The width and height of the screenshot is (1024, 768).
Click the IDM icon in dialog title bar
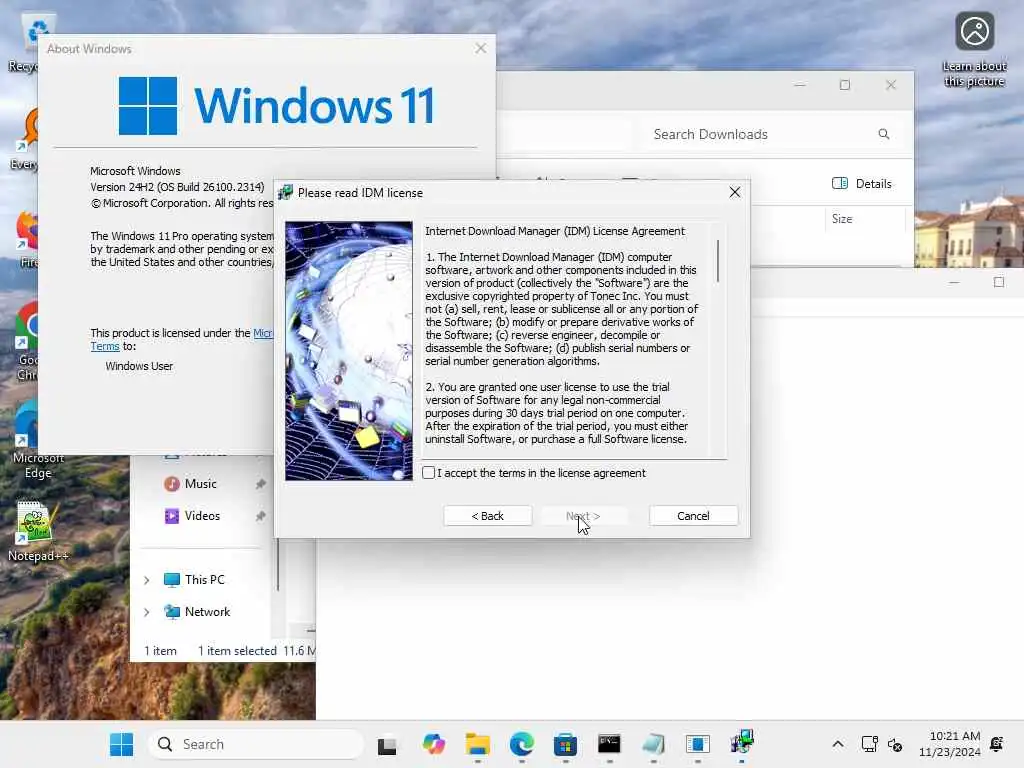coord(285,192)
